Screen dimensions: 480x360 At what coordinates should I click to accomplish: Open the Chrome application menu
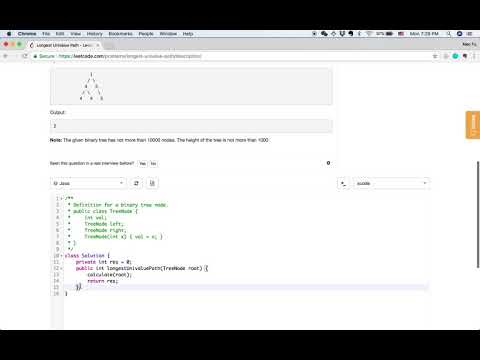point(27,34)
